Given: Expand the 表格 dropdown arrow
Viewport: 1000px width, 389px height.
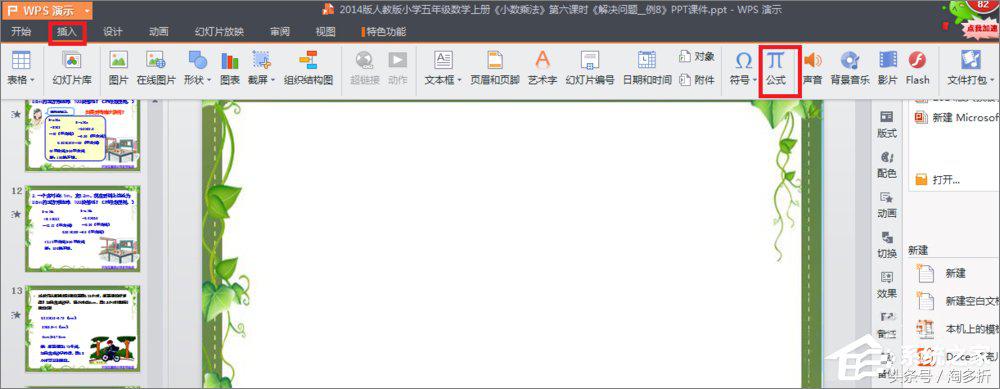Looking at the screenshot, I should click(32, 80).
